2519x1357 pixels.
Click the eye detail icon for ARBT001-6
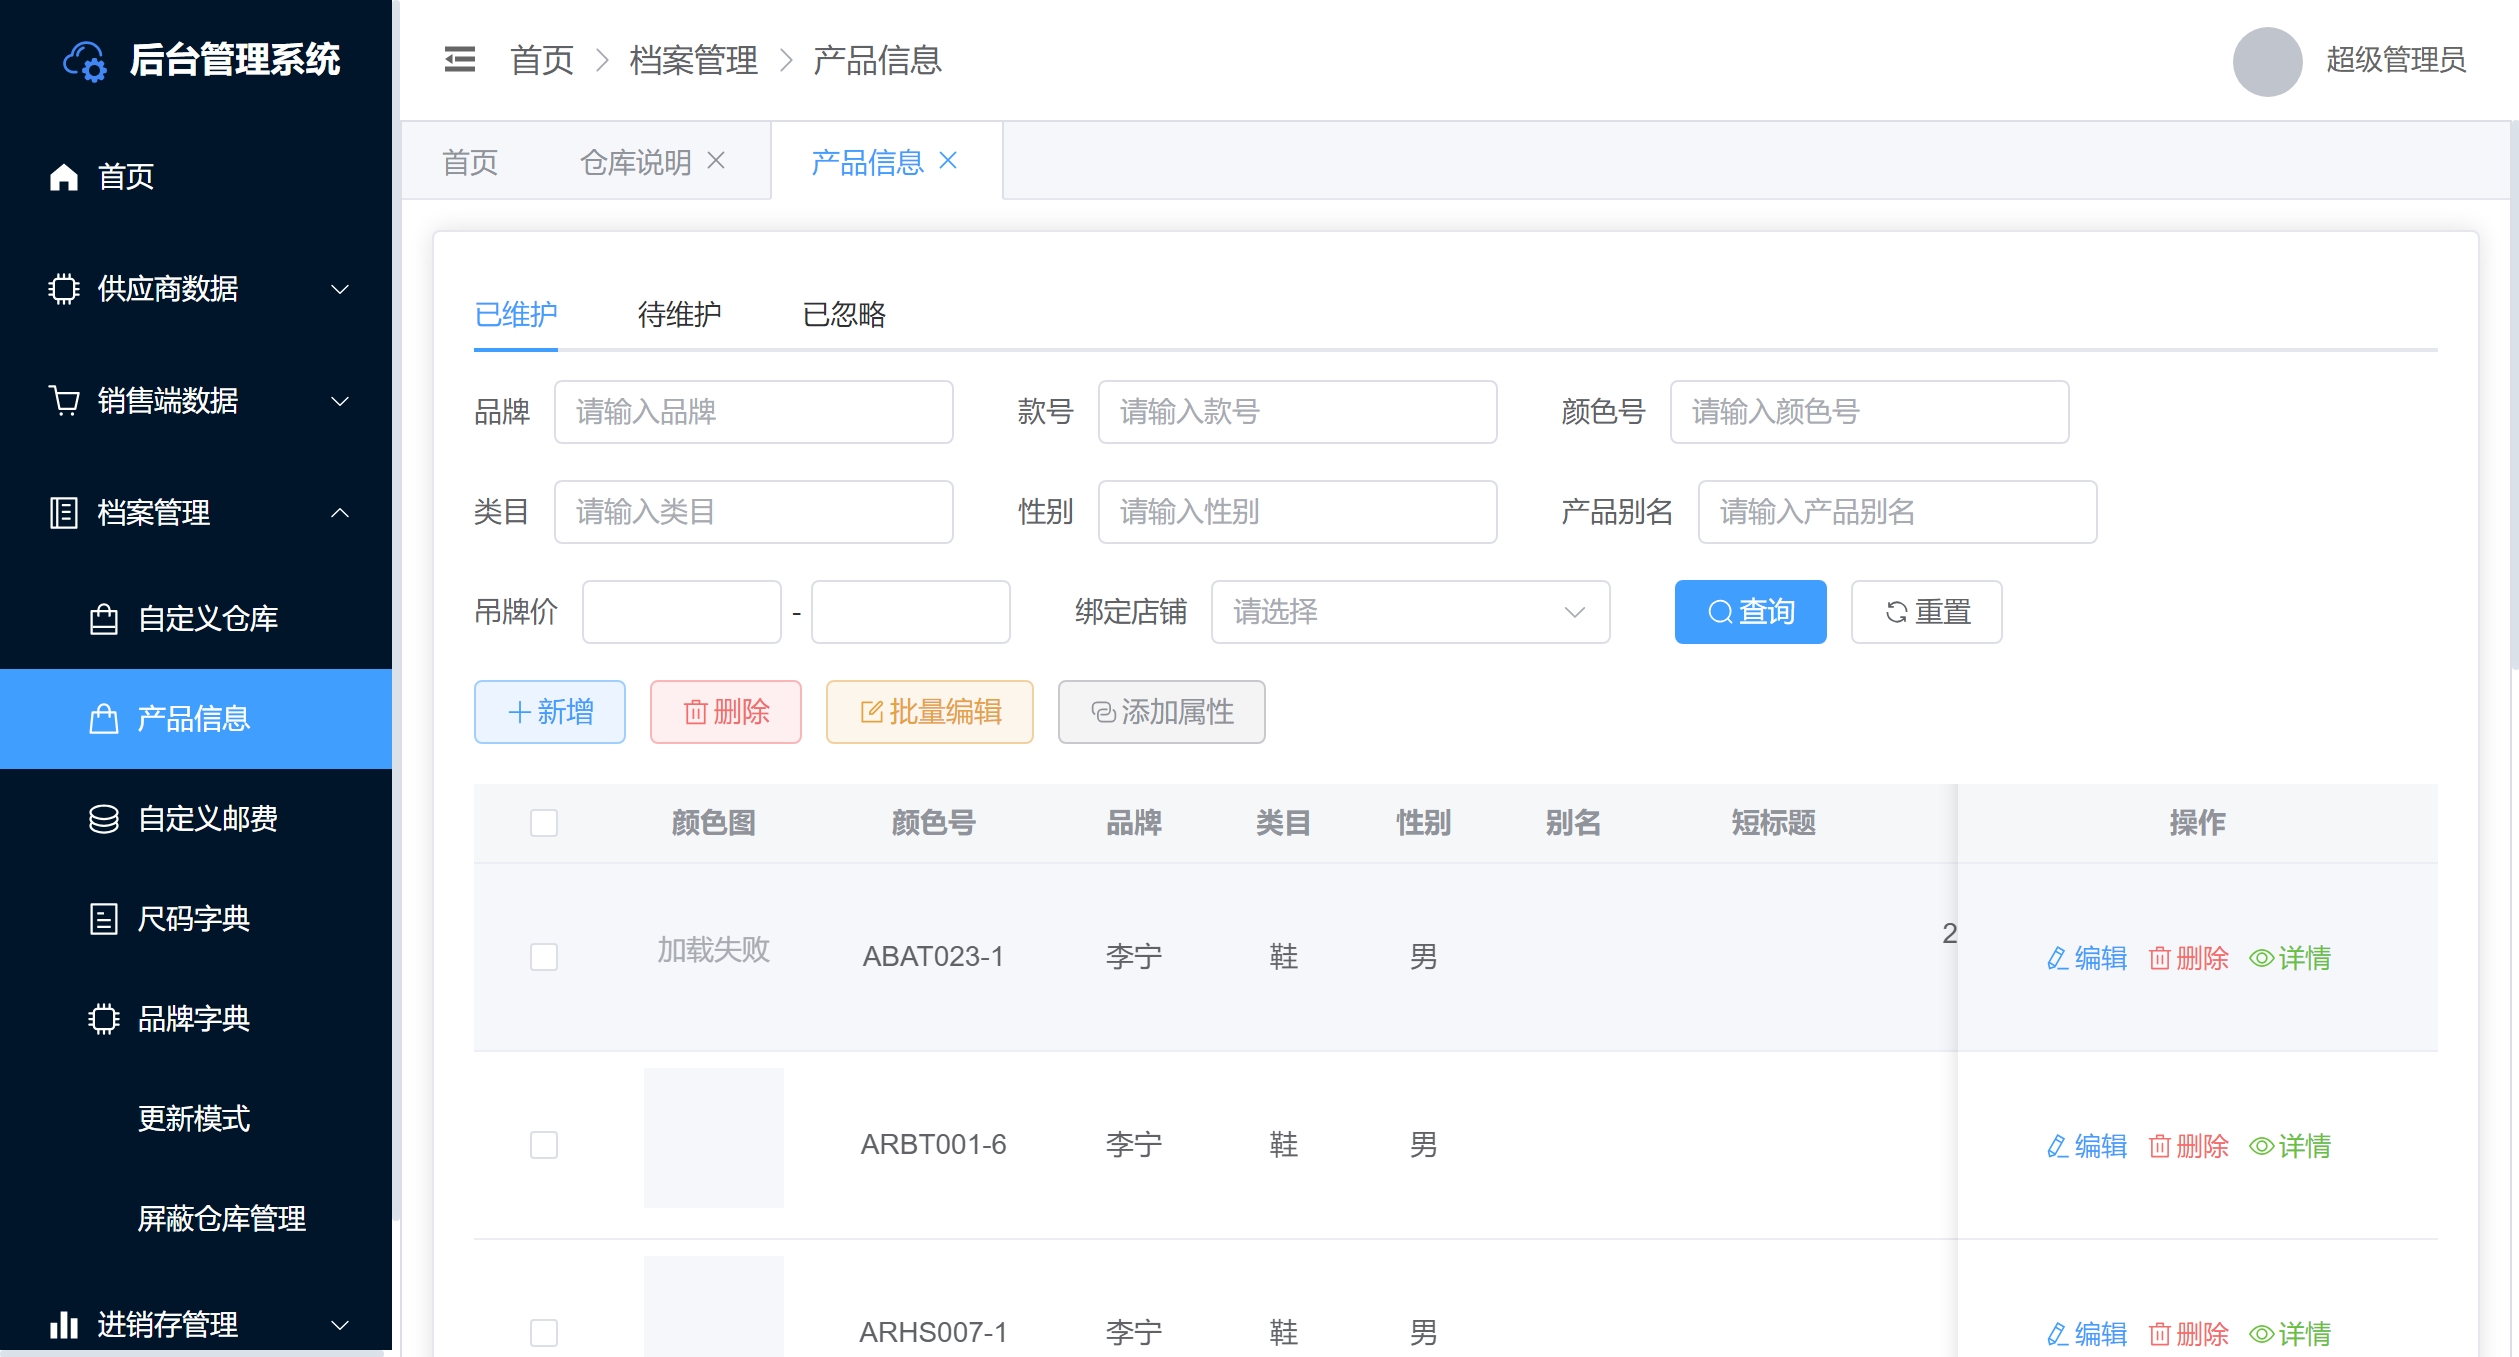(x=2261, y=1146)
